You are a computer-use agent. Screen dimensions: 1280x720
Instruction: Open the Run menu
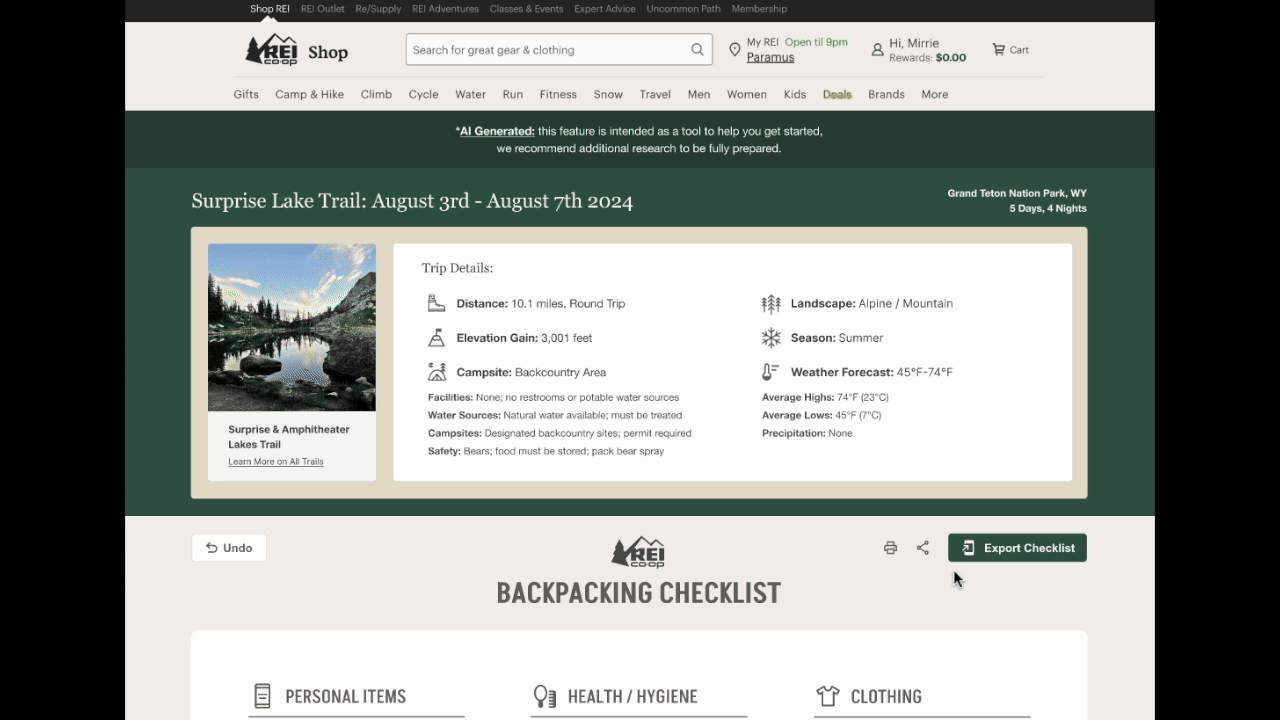tap(513, 94)
